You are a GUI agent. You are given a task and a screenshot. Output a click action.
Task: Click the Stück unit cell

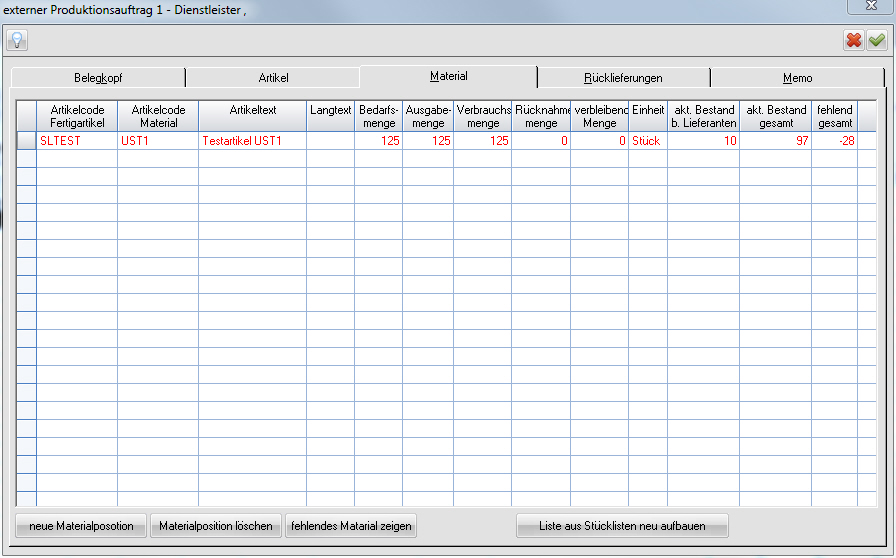point(648,141)
